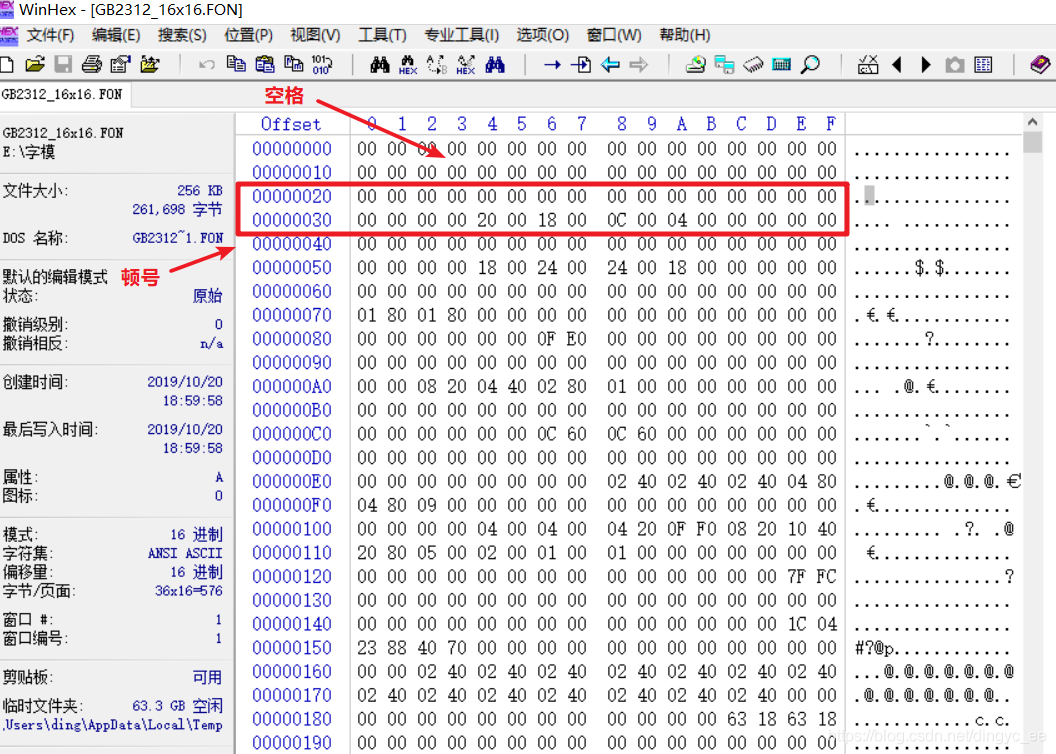This screenshot has height=754, width=1056.
Task: Click the camera Snapshot icon
Action: click(x=954, y=65)
